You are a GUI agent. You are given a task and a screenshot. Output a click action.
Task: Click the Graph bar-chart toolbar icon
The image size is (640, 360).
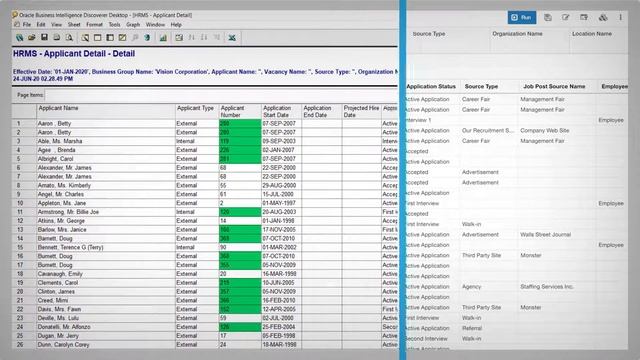(x=163, y=38)
